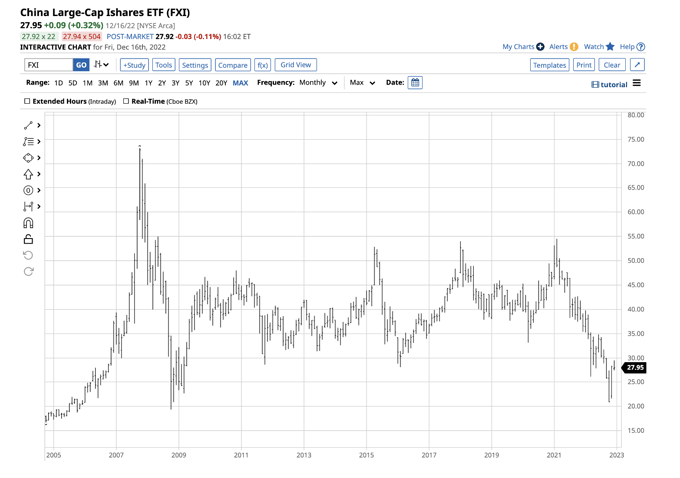This screenshot has width=680, height=478.
Task: Click the Alerts exclamation icon
Action: (574, 46)
